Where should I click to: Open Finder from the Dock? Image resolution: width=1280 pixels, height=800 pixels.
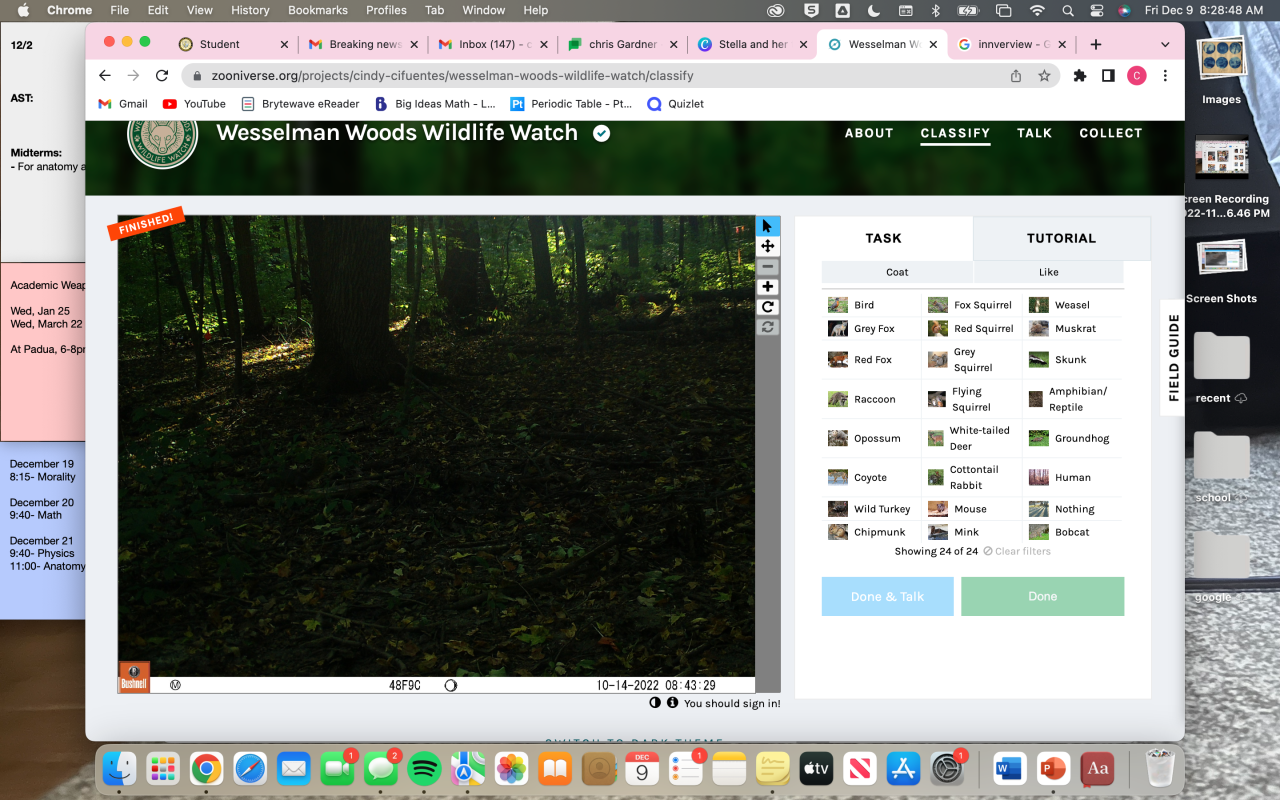(118, 768)
